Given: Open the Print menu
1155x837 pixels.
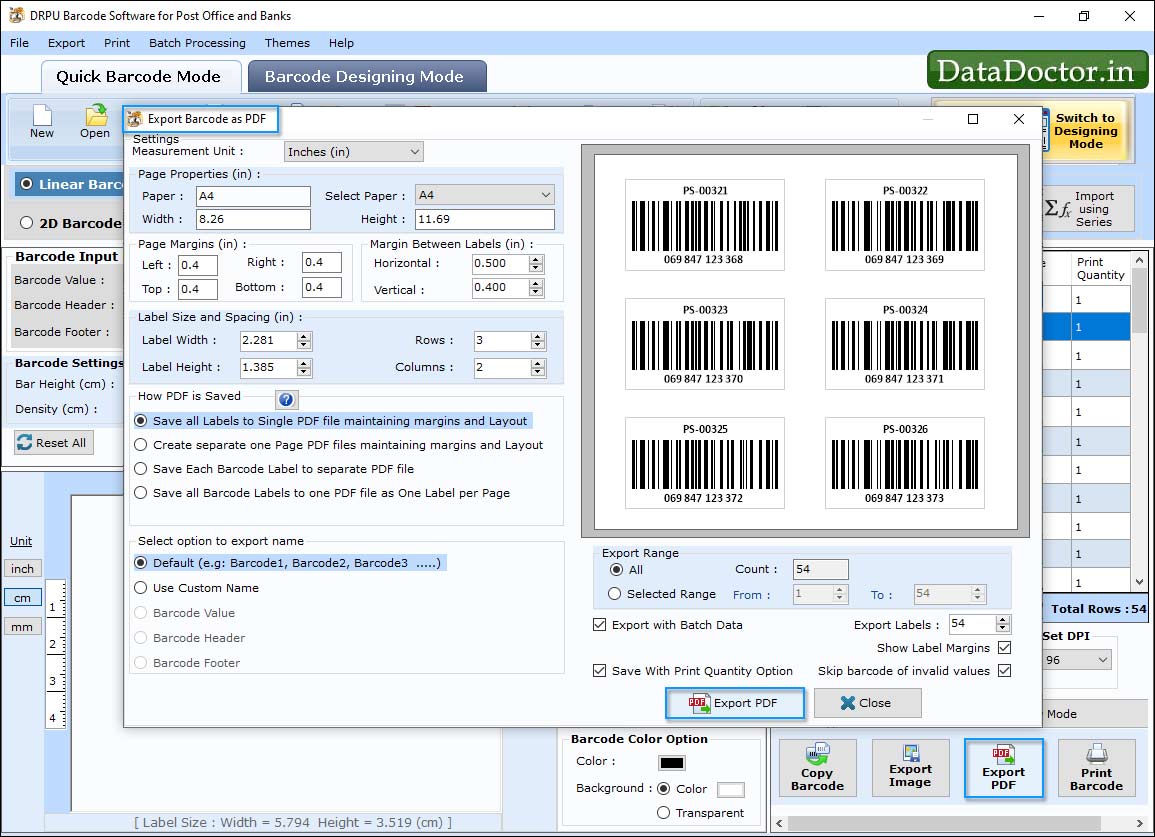Looking at the screenshot, I should tap(116, 43).
